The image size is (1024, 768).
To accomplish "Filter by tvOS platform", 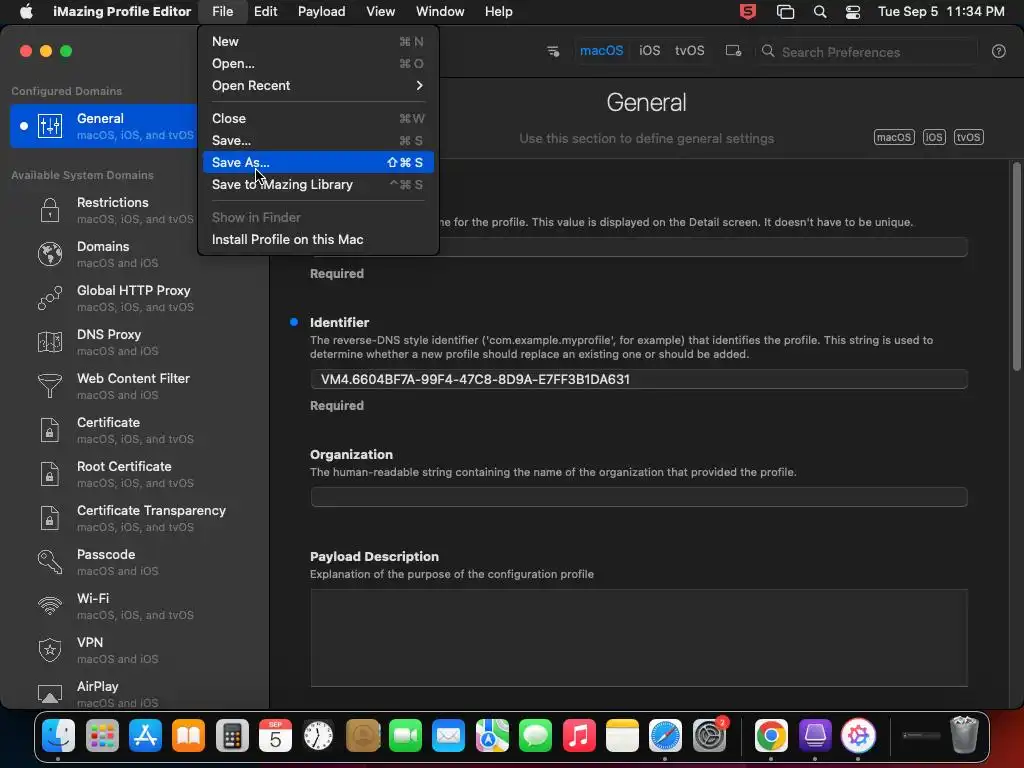I will (690, 51).
